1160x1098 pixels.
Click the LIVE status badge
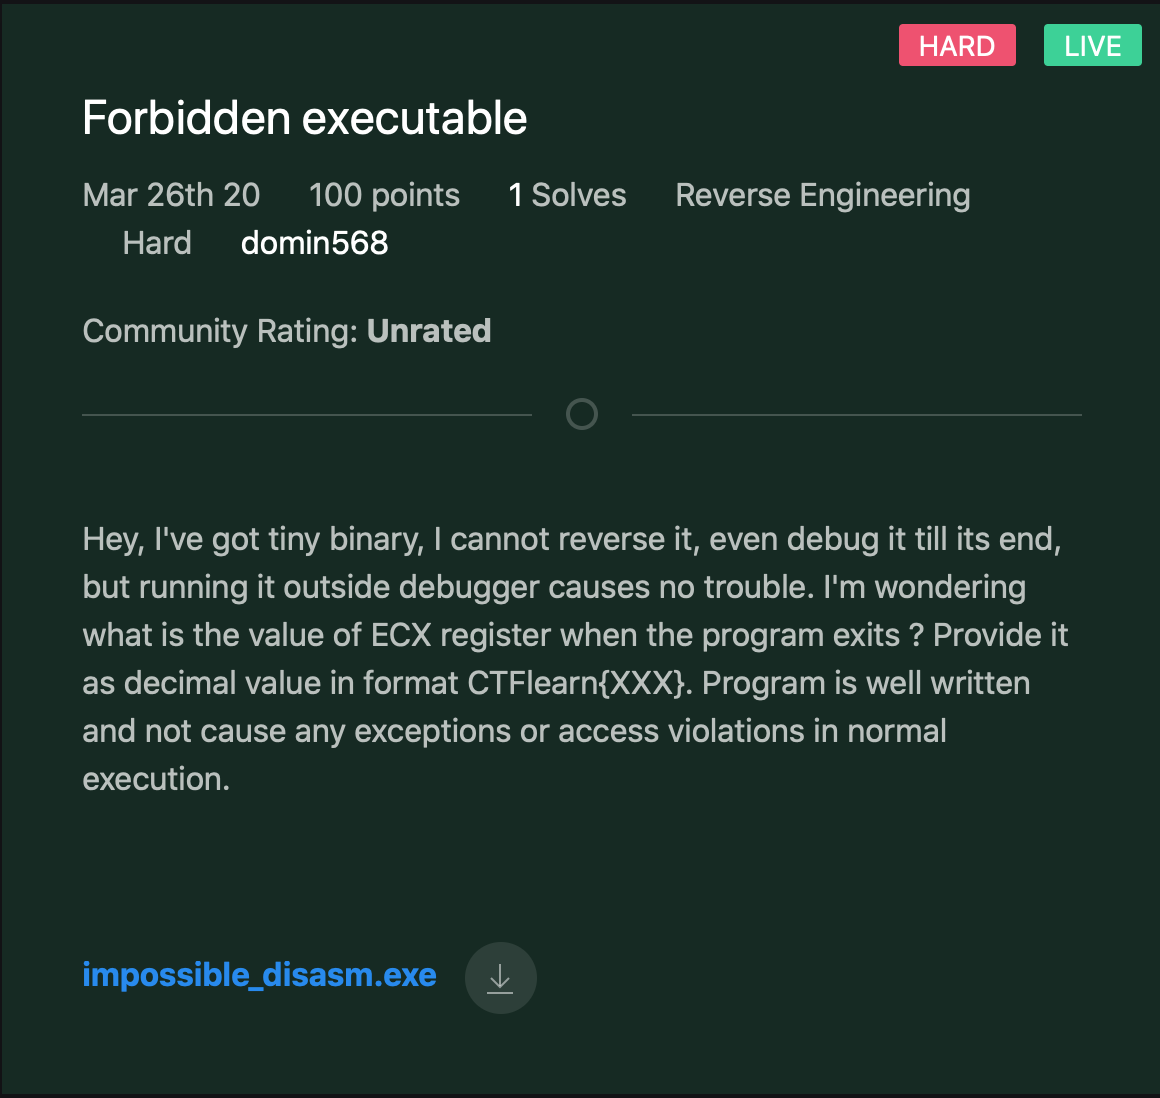tap(1092, 45)
